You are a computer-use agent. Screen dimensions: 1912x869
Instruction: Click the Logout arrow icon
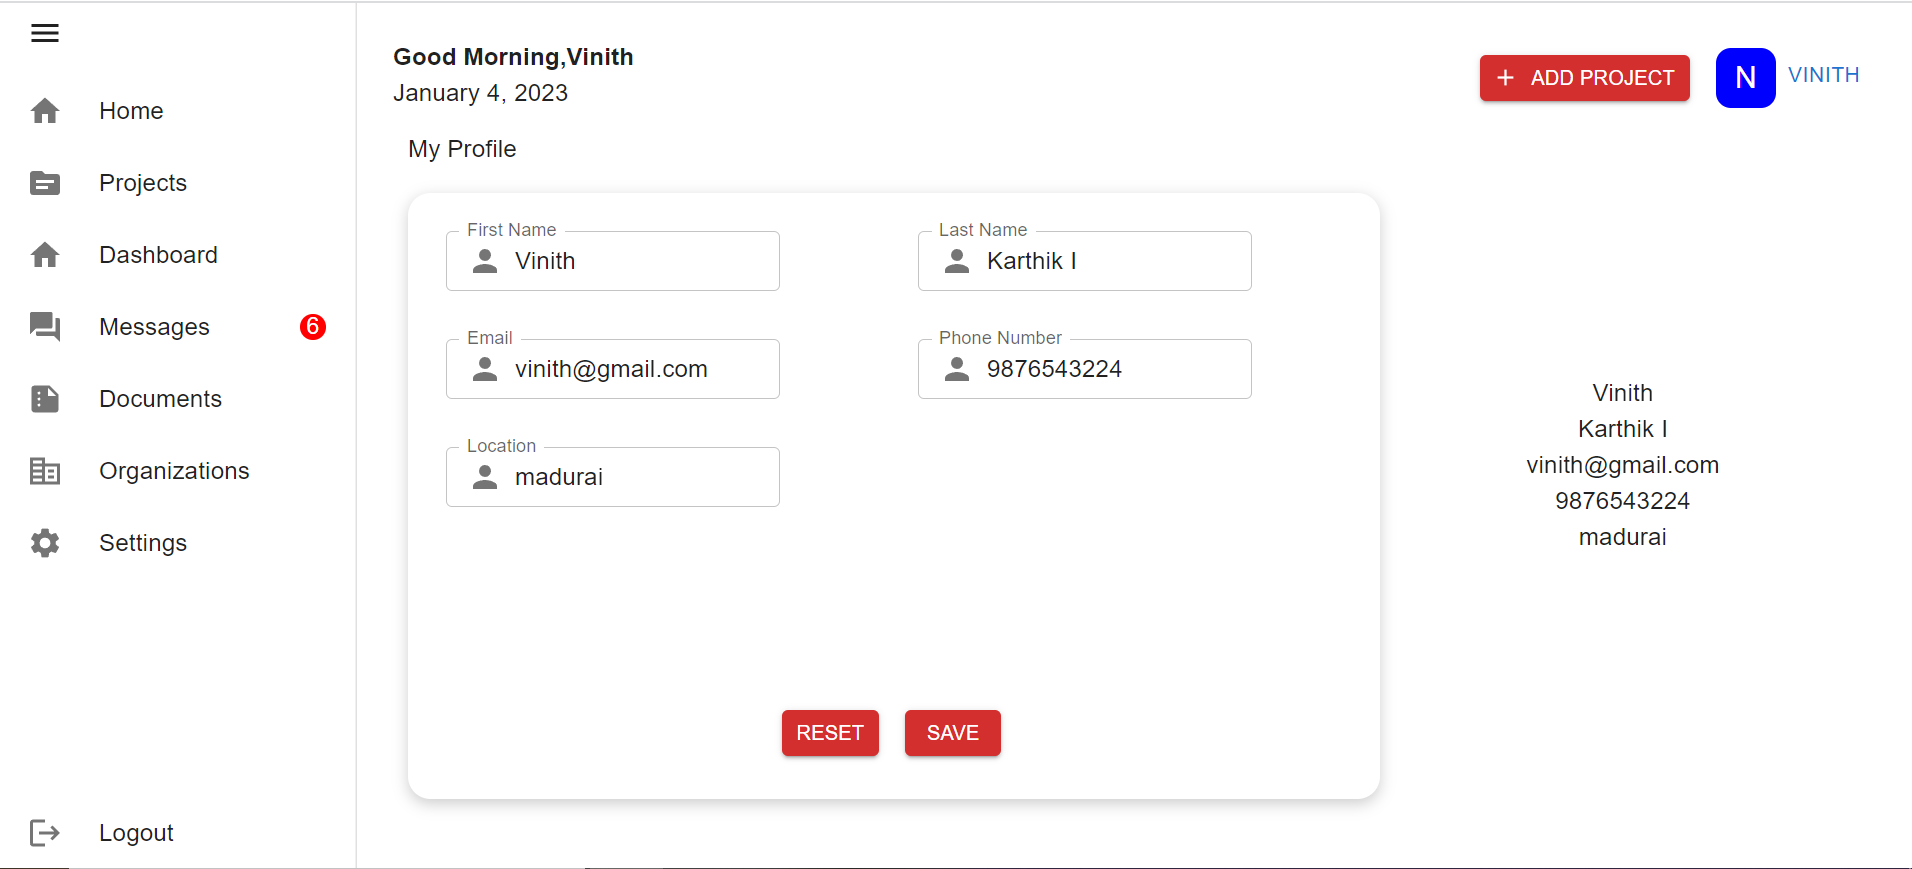click(45, 833)
